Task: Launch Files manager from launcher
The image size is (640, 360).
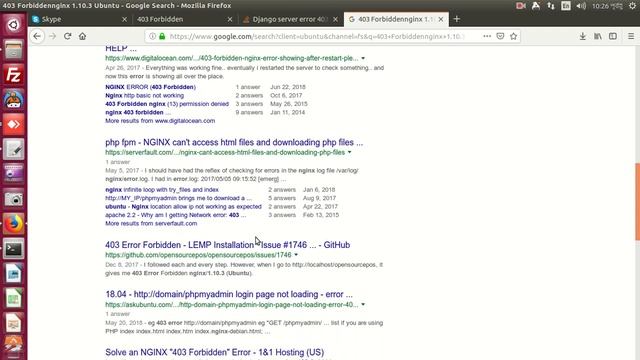Action: (x=13, y=50)
